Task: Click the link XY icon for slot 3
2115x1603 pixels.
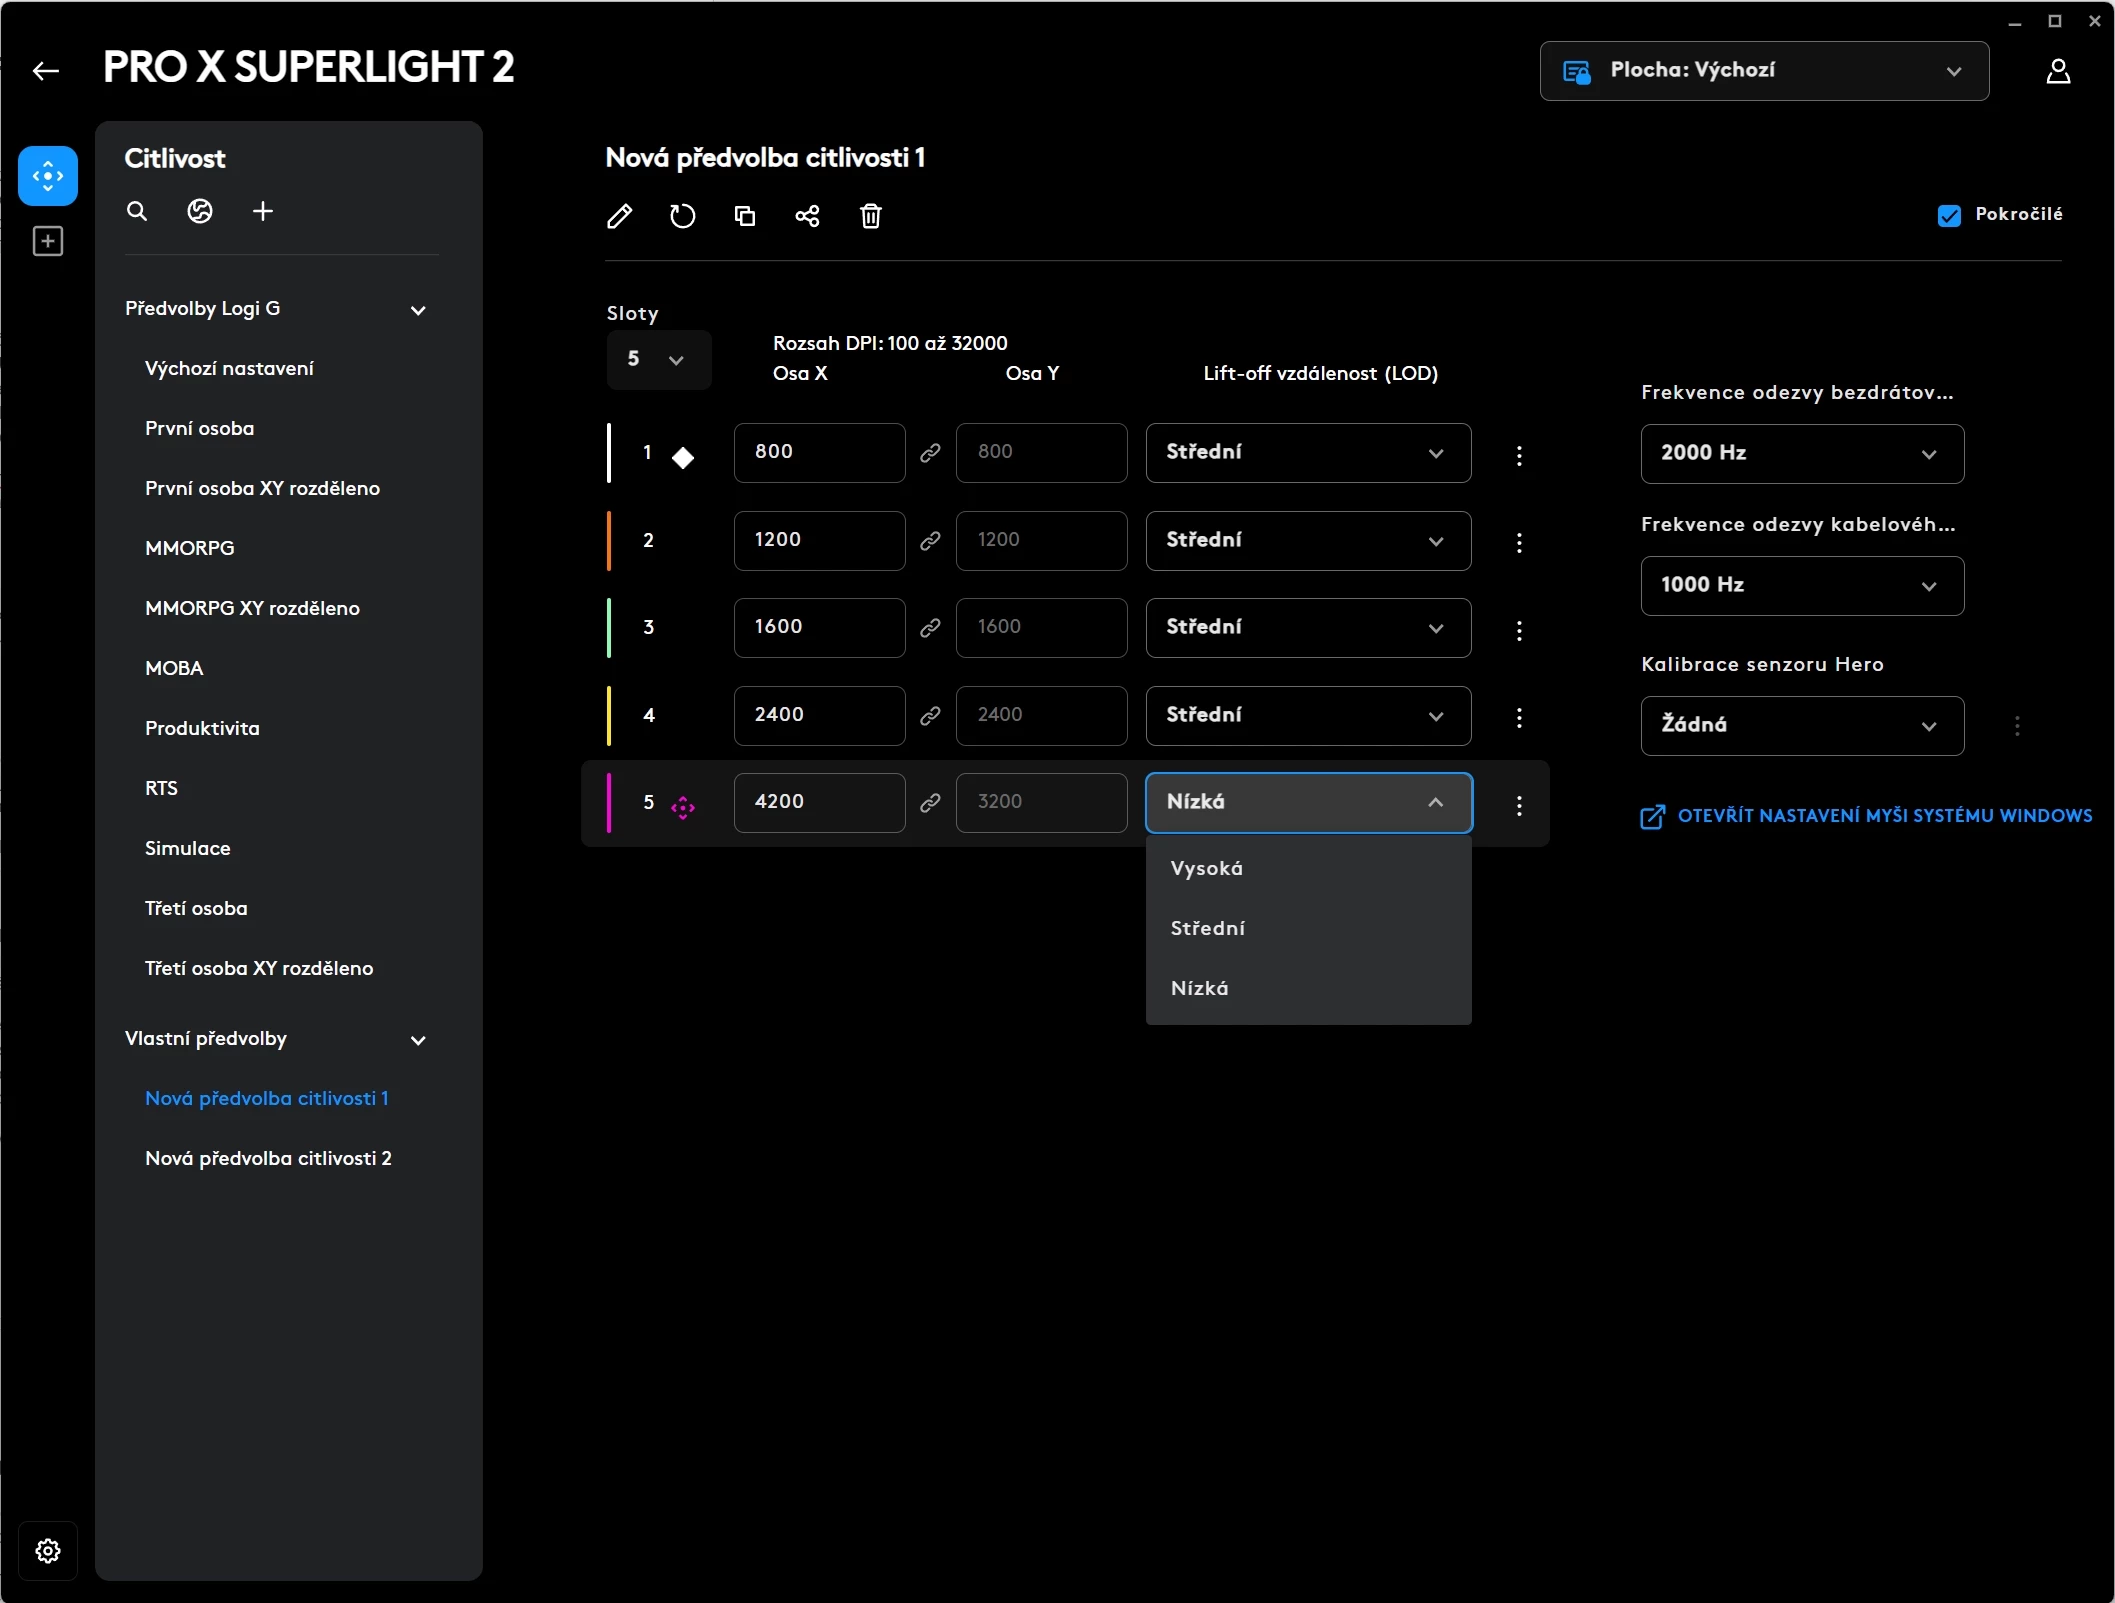Action: click(930, 628)
